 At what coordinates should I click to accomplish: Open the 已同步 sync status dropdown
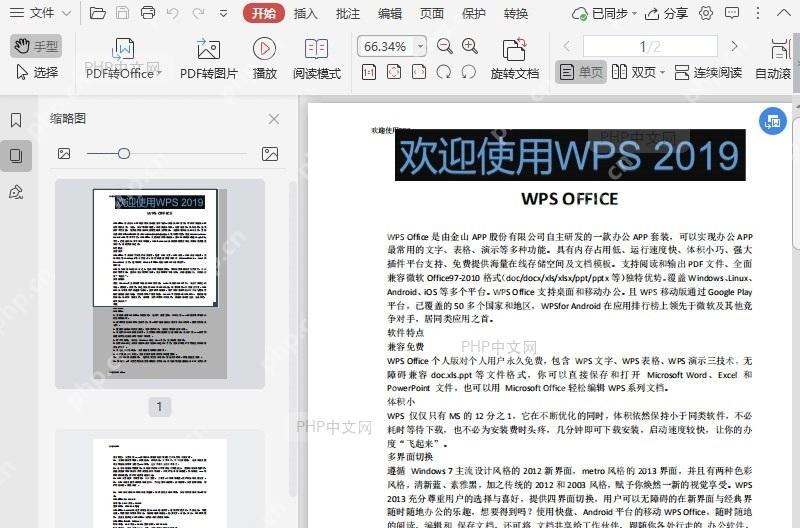tap(604, 14)
